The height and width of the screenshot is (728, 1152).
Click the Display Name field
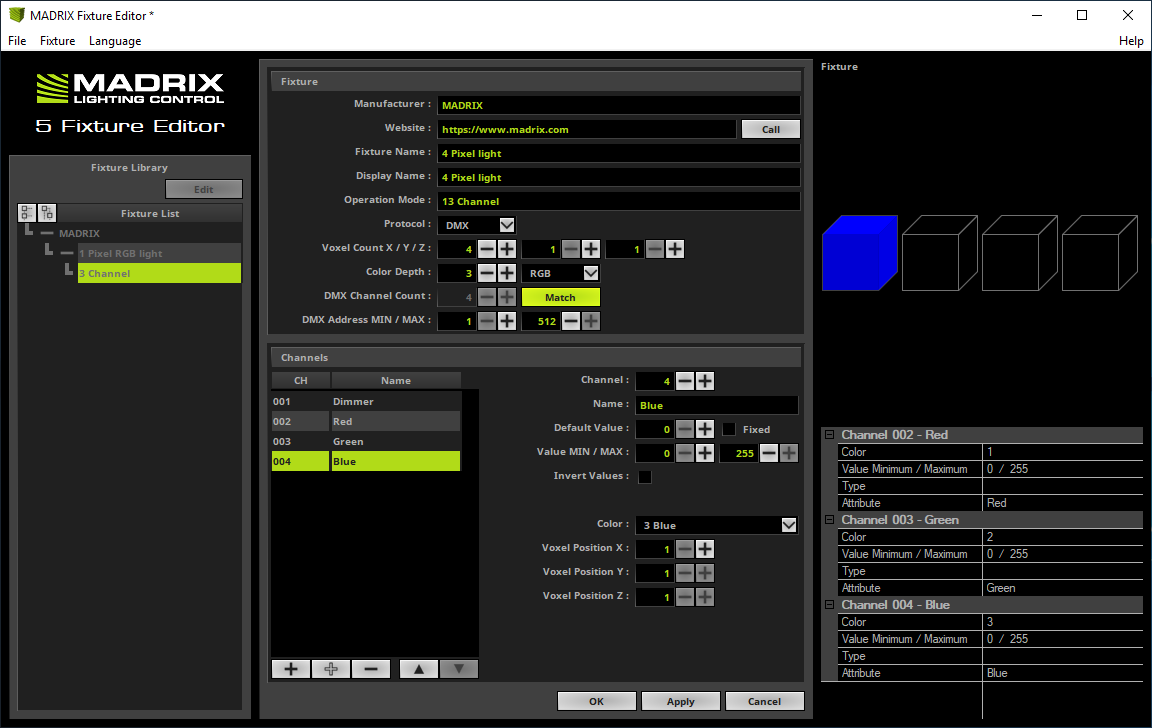click(x=619, y=177)
